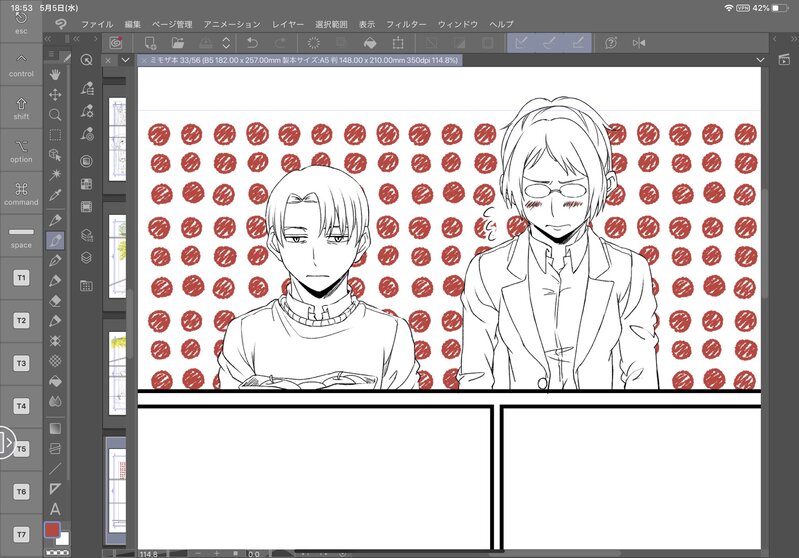Click the Scale and rotate transform icon

click(398, 43)
